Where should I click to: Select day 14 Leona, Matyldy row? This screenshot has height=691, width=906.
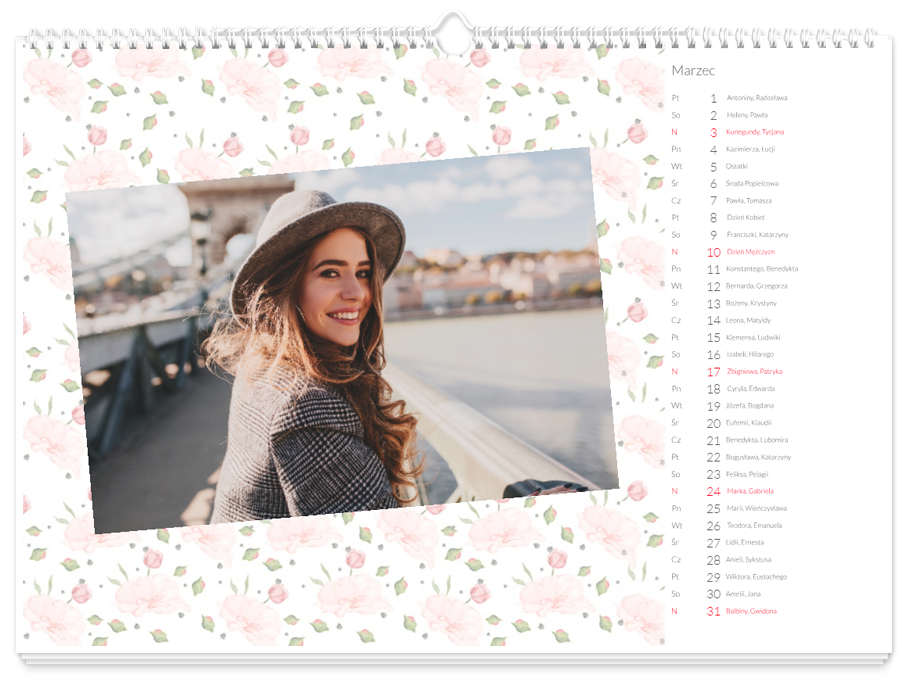[747, 320]
